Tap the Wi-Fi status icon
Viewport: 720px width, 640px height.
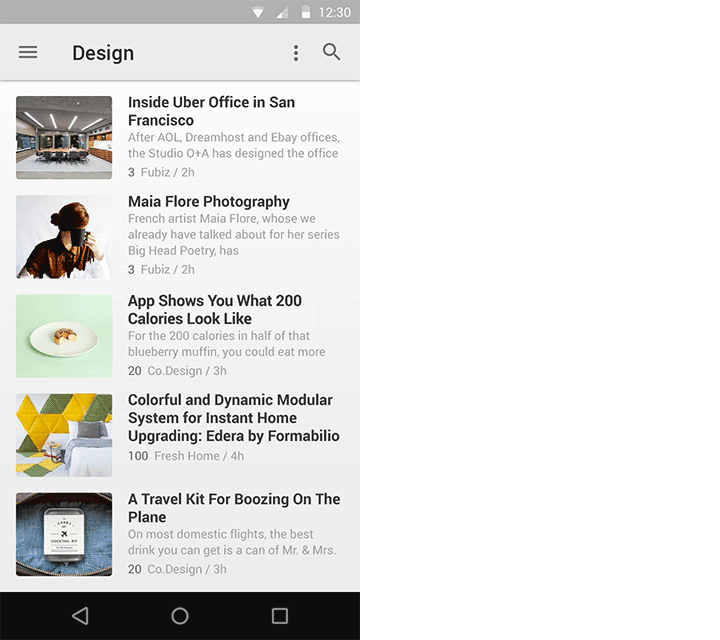coord(258,12)
